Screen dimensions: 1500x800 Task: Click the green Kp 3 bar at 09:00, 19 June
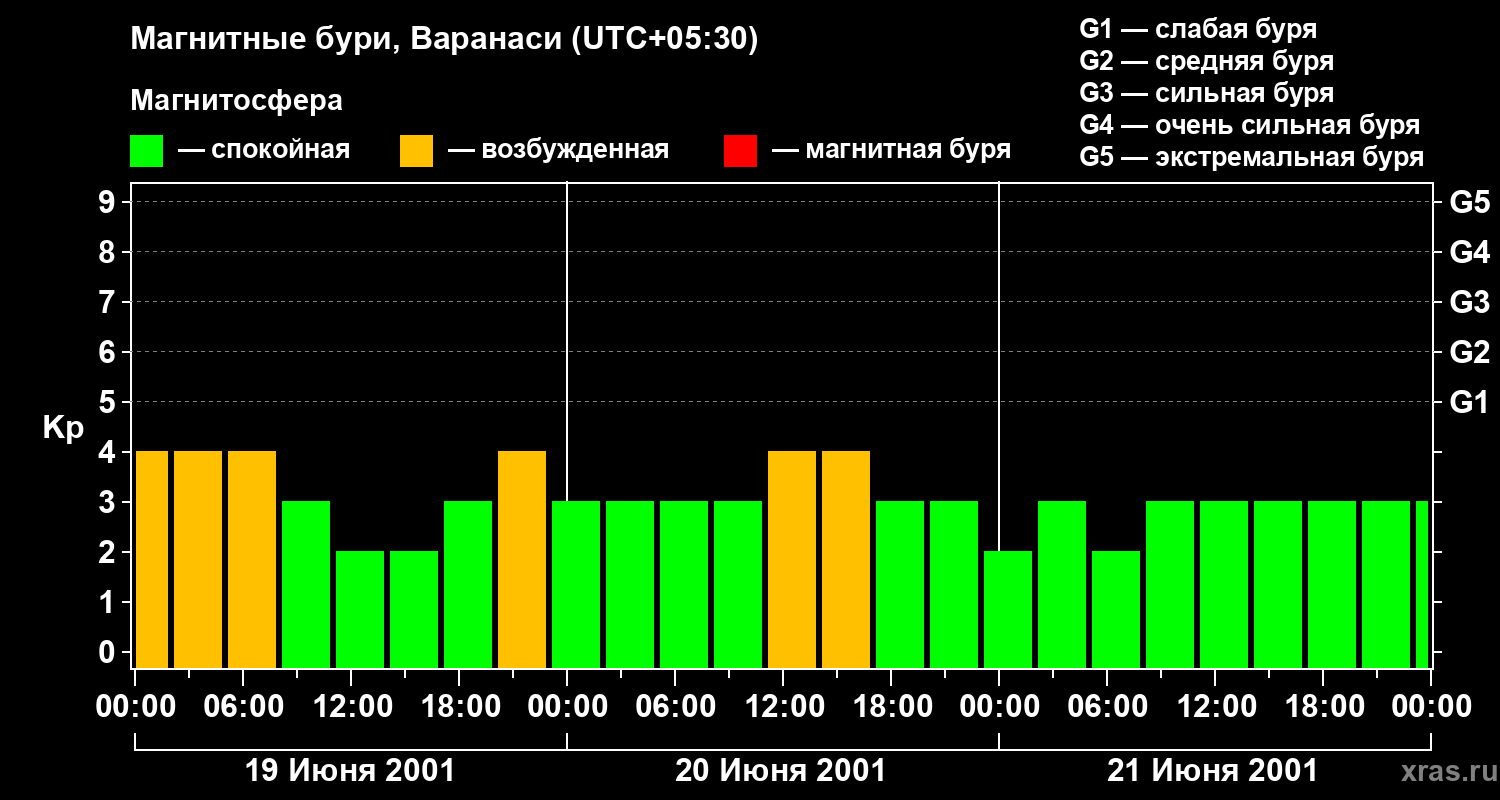pyautogui.click(x=306, y=585)
